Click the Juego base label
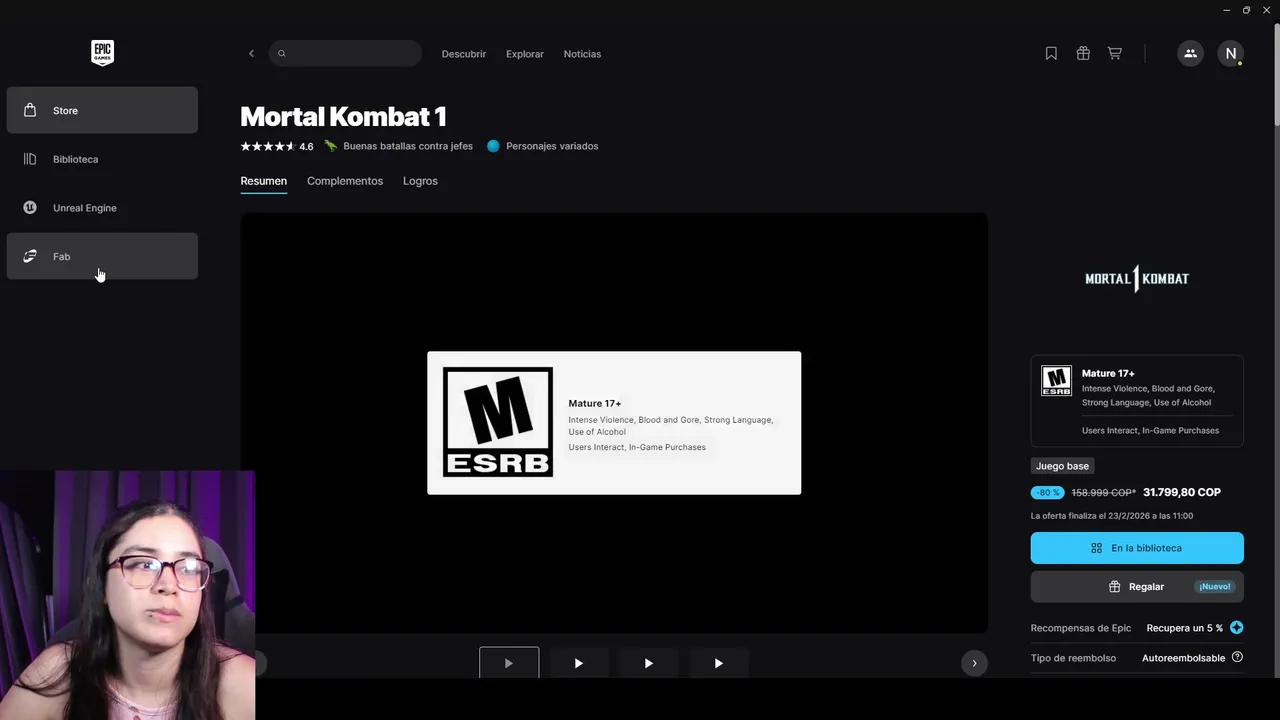This screenshot has height=720, width=1280. [x=1062, y=466]
